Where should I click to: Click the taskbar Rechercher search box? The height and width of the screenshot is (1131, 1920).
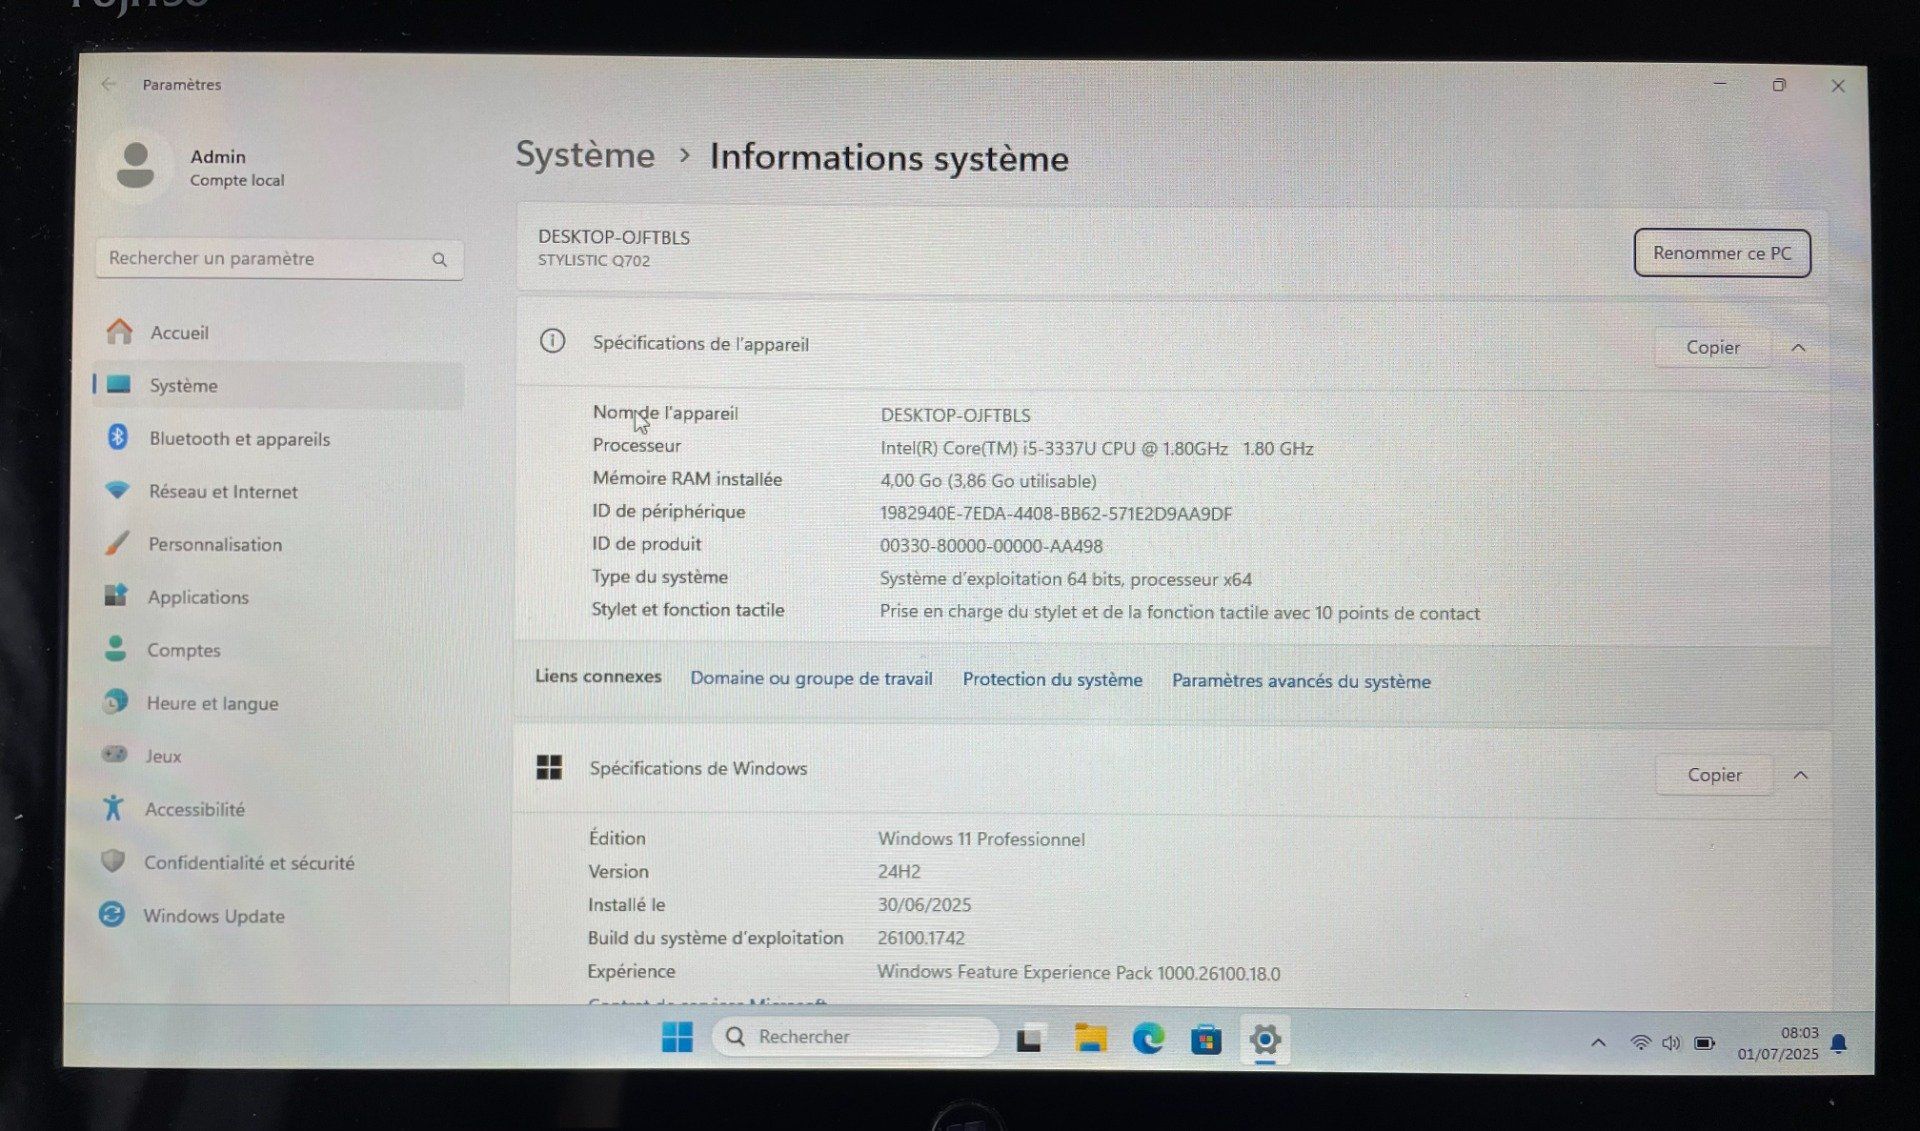(x=855, y=1037)
